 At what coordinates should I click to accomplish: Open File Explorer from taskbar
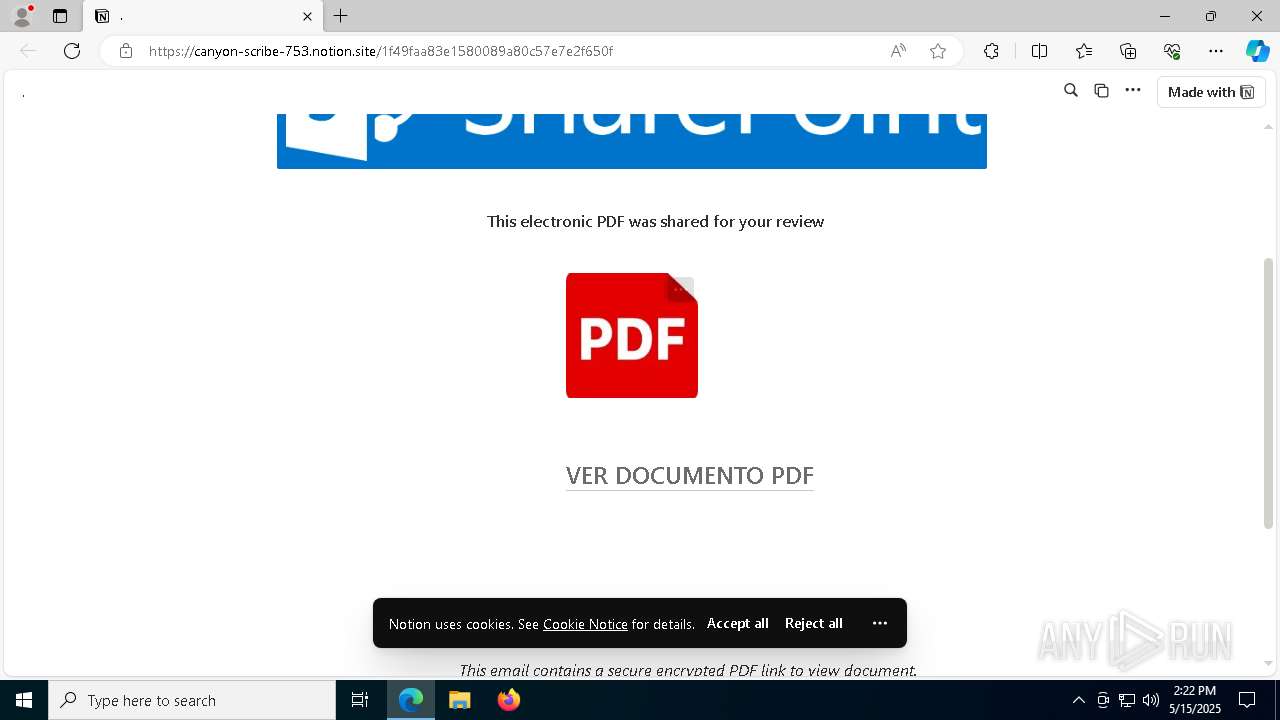click(460, 700)
